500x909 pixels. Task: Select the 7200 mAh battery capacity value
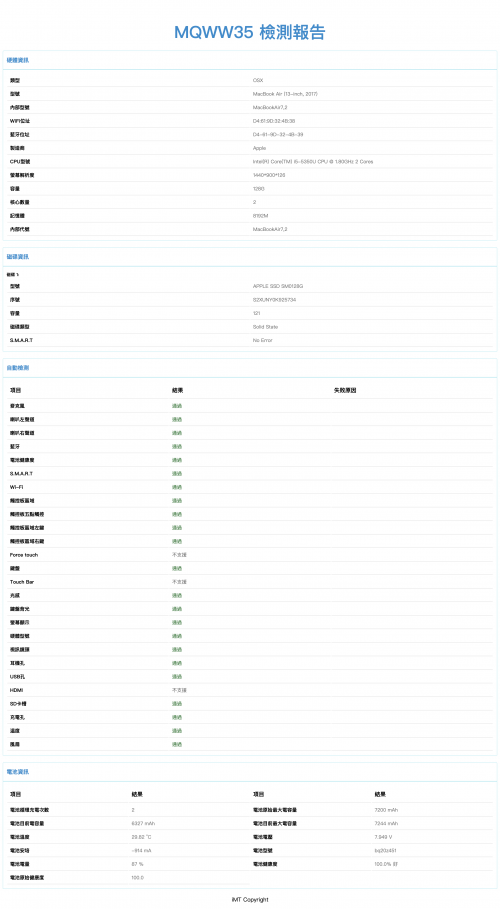click(386, 810)
